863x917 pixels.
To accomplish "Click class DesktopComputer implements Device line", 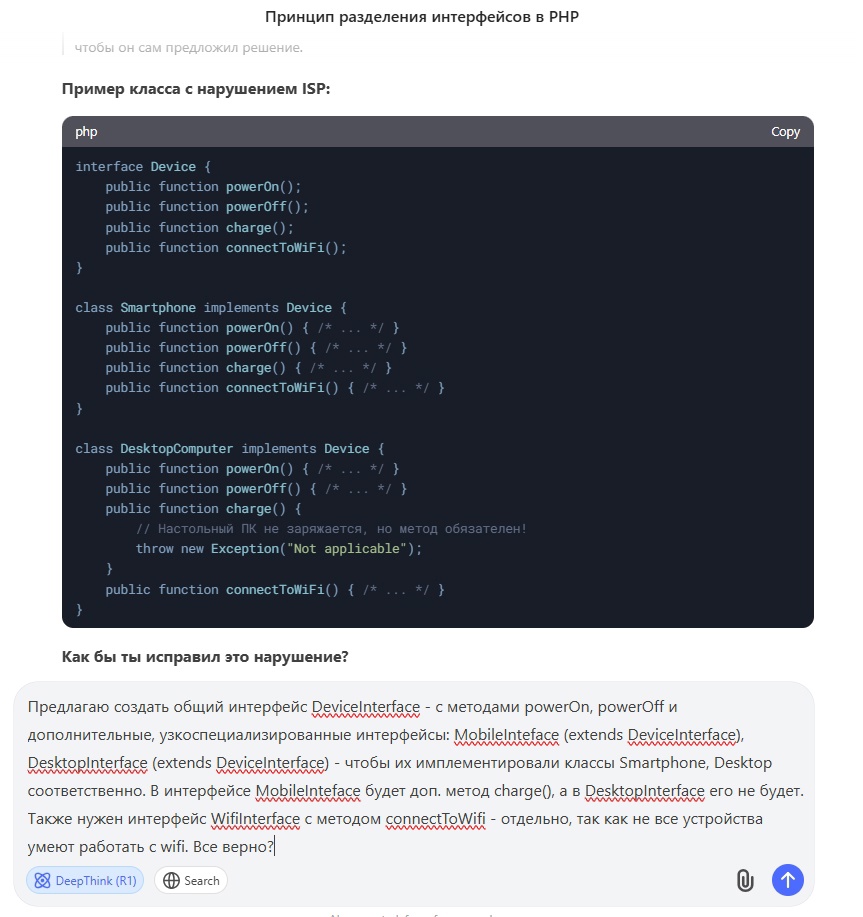I will (x=230, y=449).
